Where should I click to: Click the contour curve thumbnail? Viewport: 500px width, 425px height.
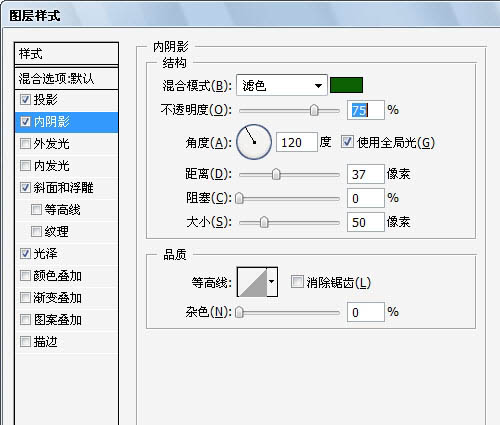pyautogui.click(x=252, y=282)
